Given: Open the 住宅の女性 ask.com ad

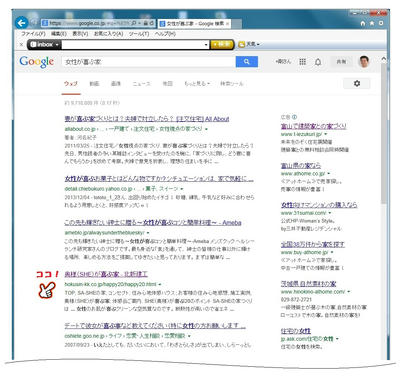Looking at the screenshot, I should pos(296,331).
